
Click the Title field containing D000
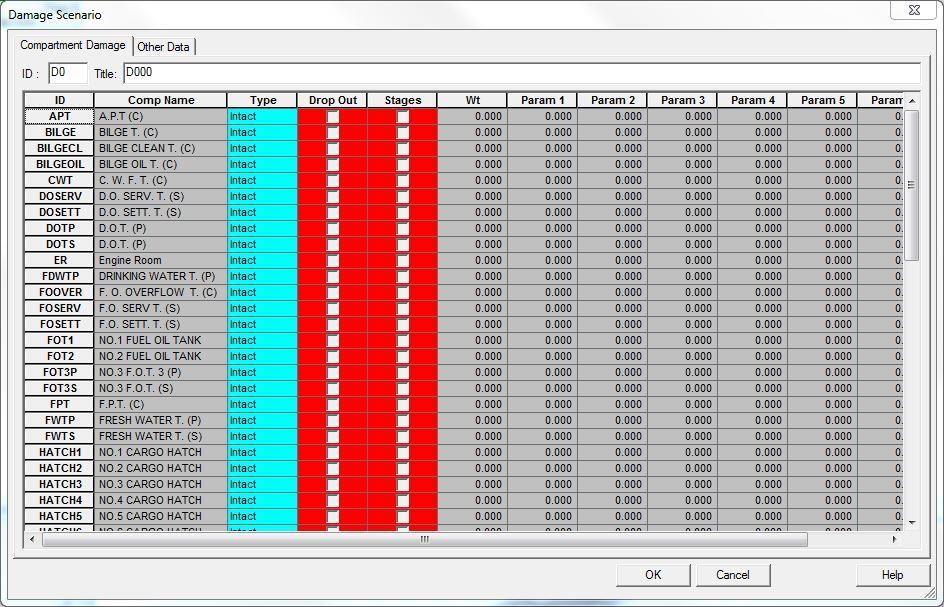click(521, 73)
